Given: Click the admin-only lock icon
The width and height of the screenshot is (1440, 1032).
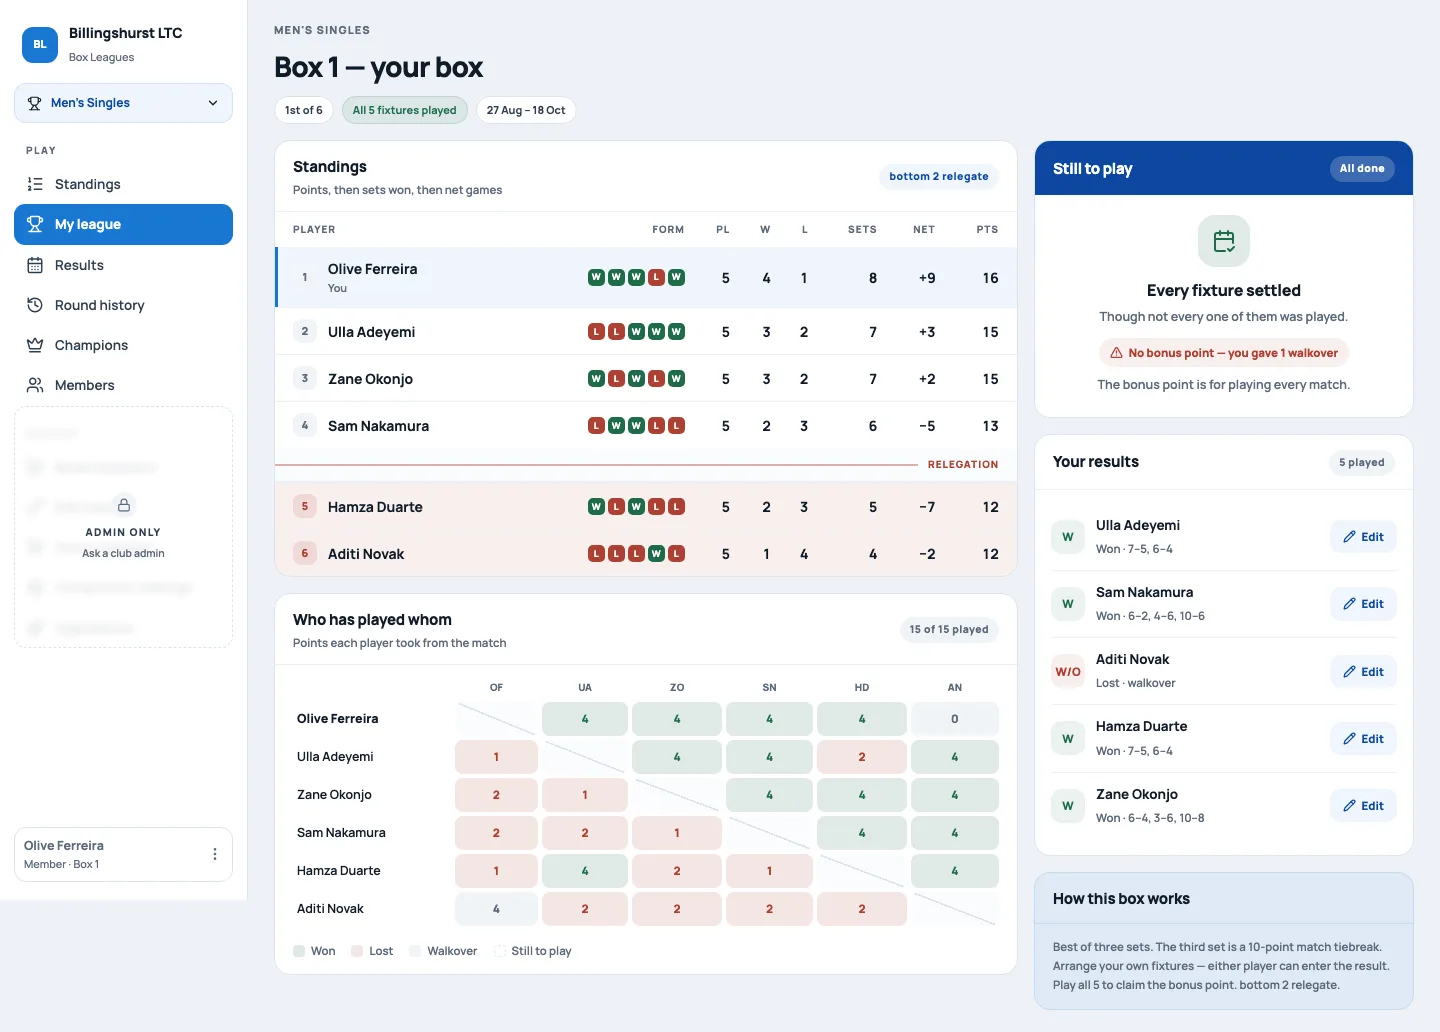Looking at the screenshot, I should [x=124, y=505].
